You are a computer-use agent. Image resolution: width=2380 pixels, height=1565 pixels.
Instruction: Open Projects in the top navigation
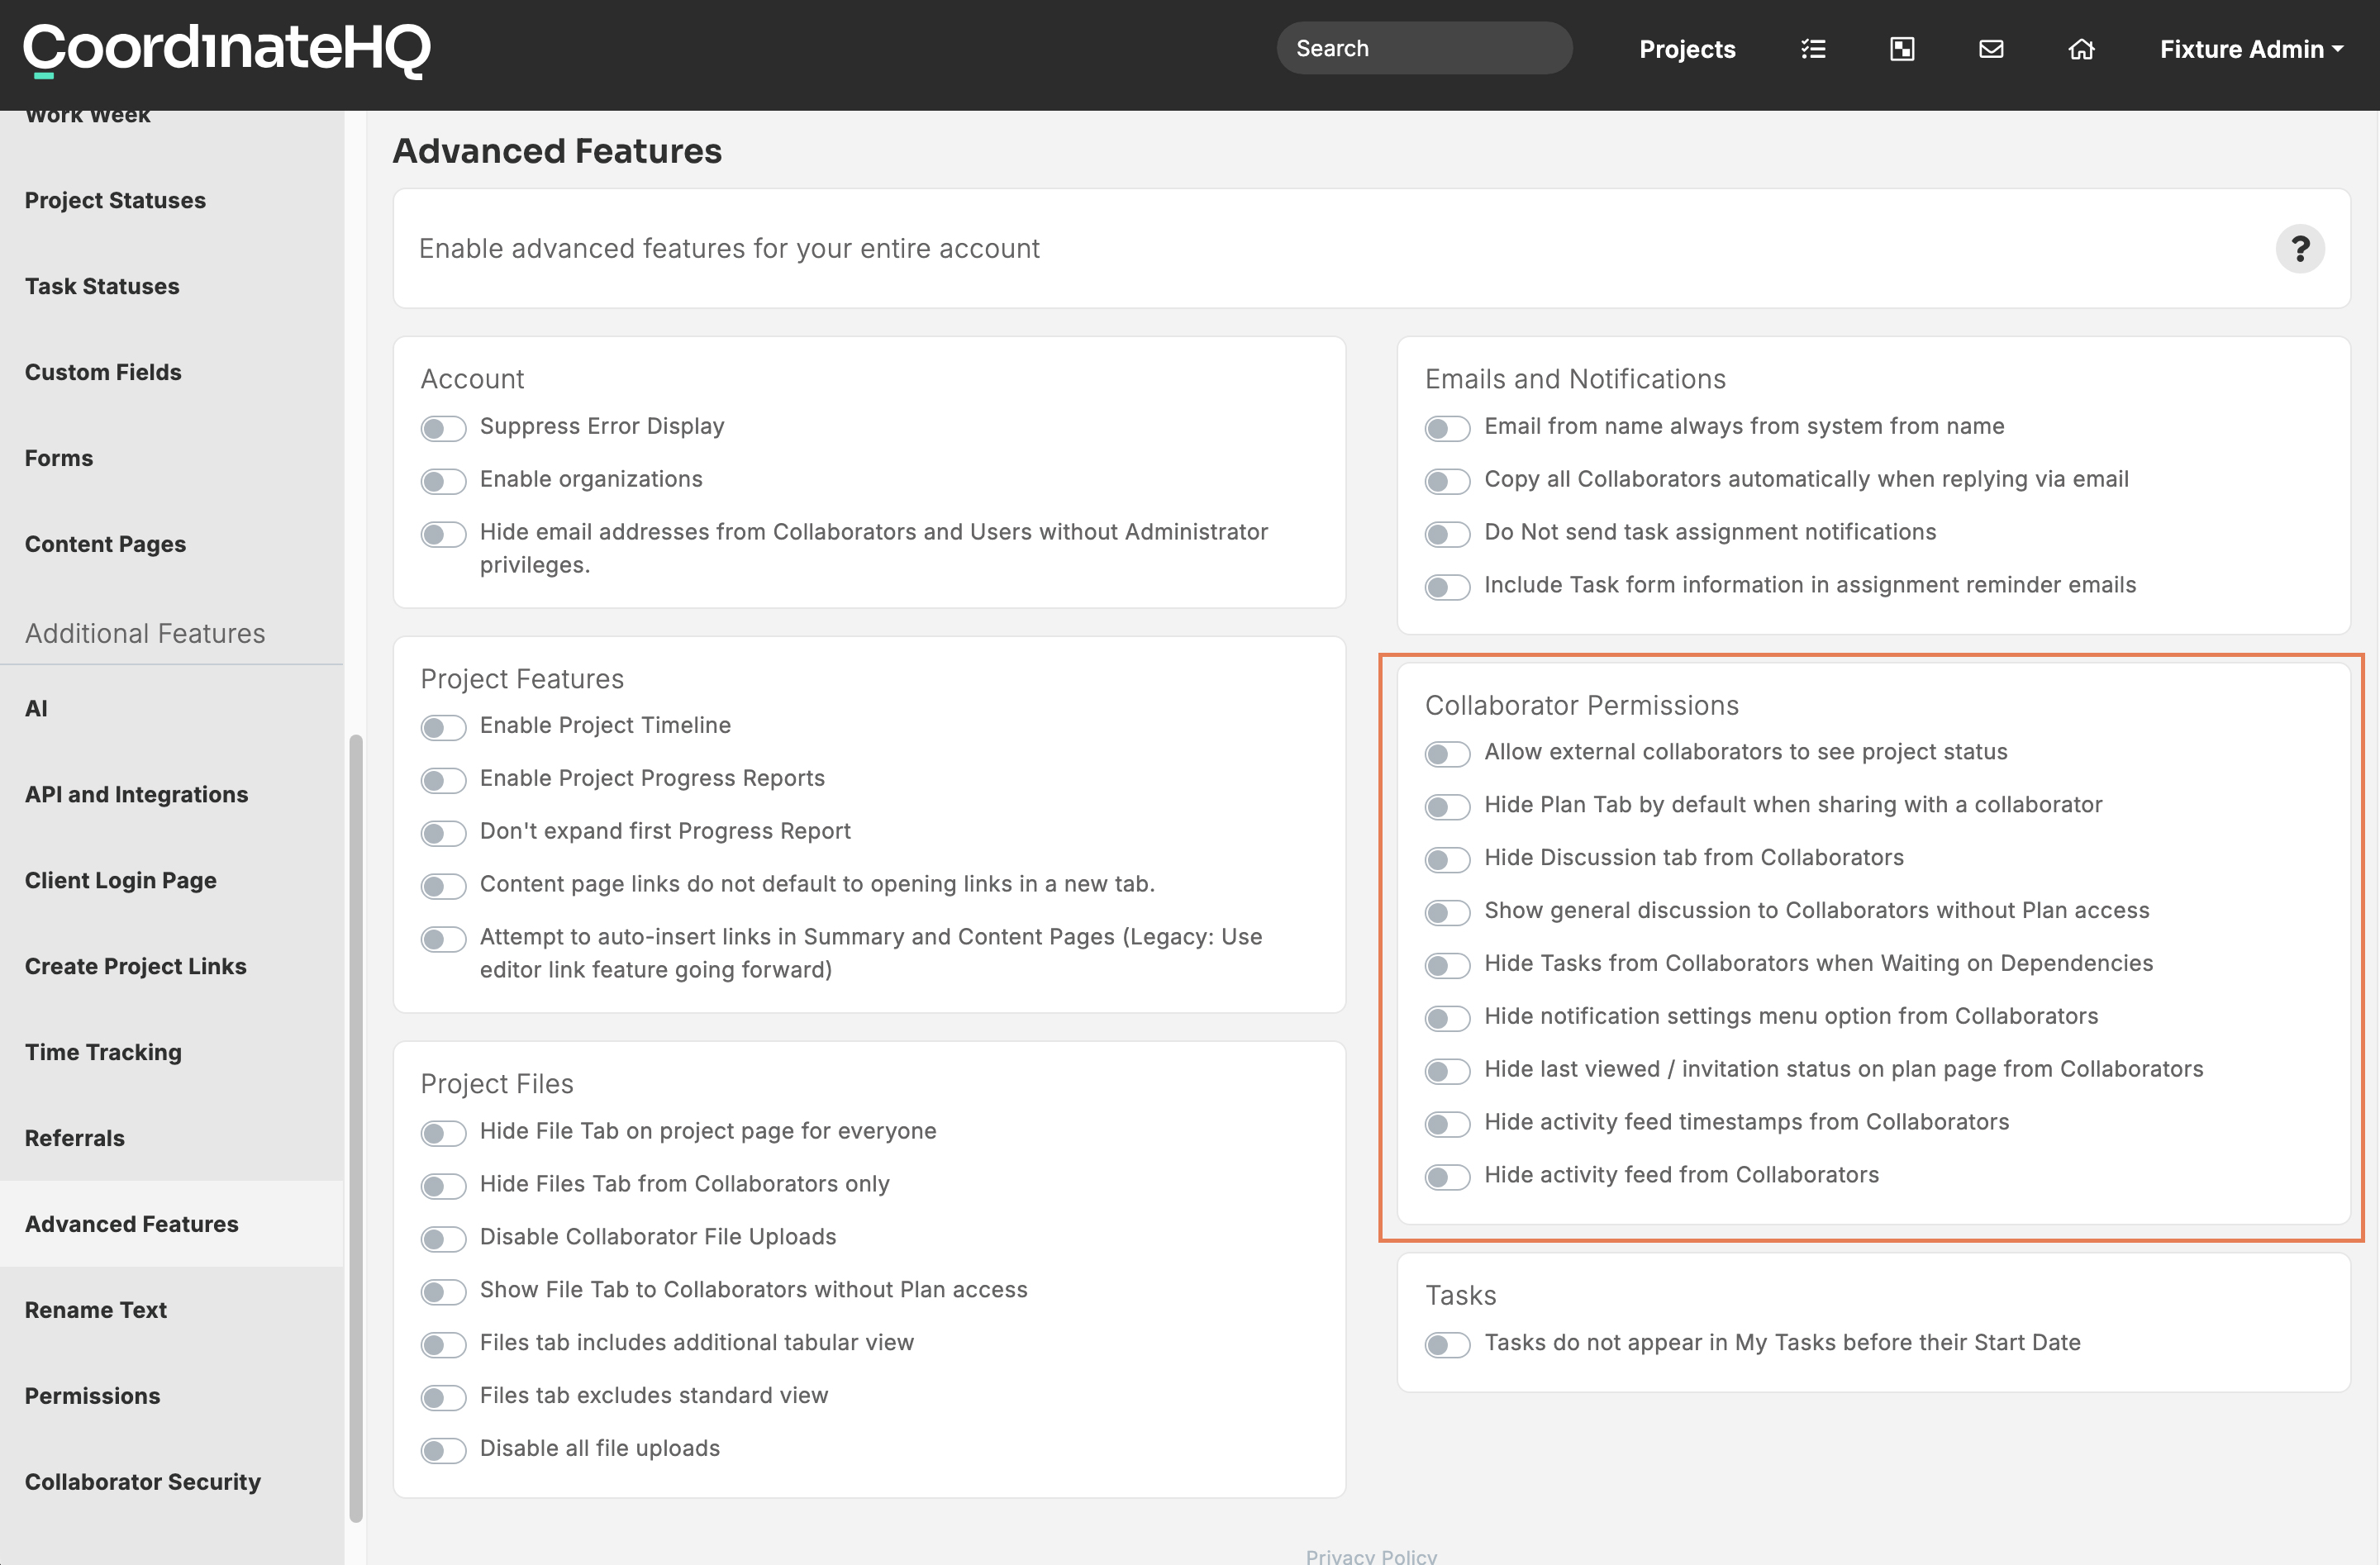pos(1687,49)
